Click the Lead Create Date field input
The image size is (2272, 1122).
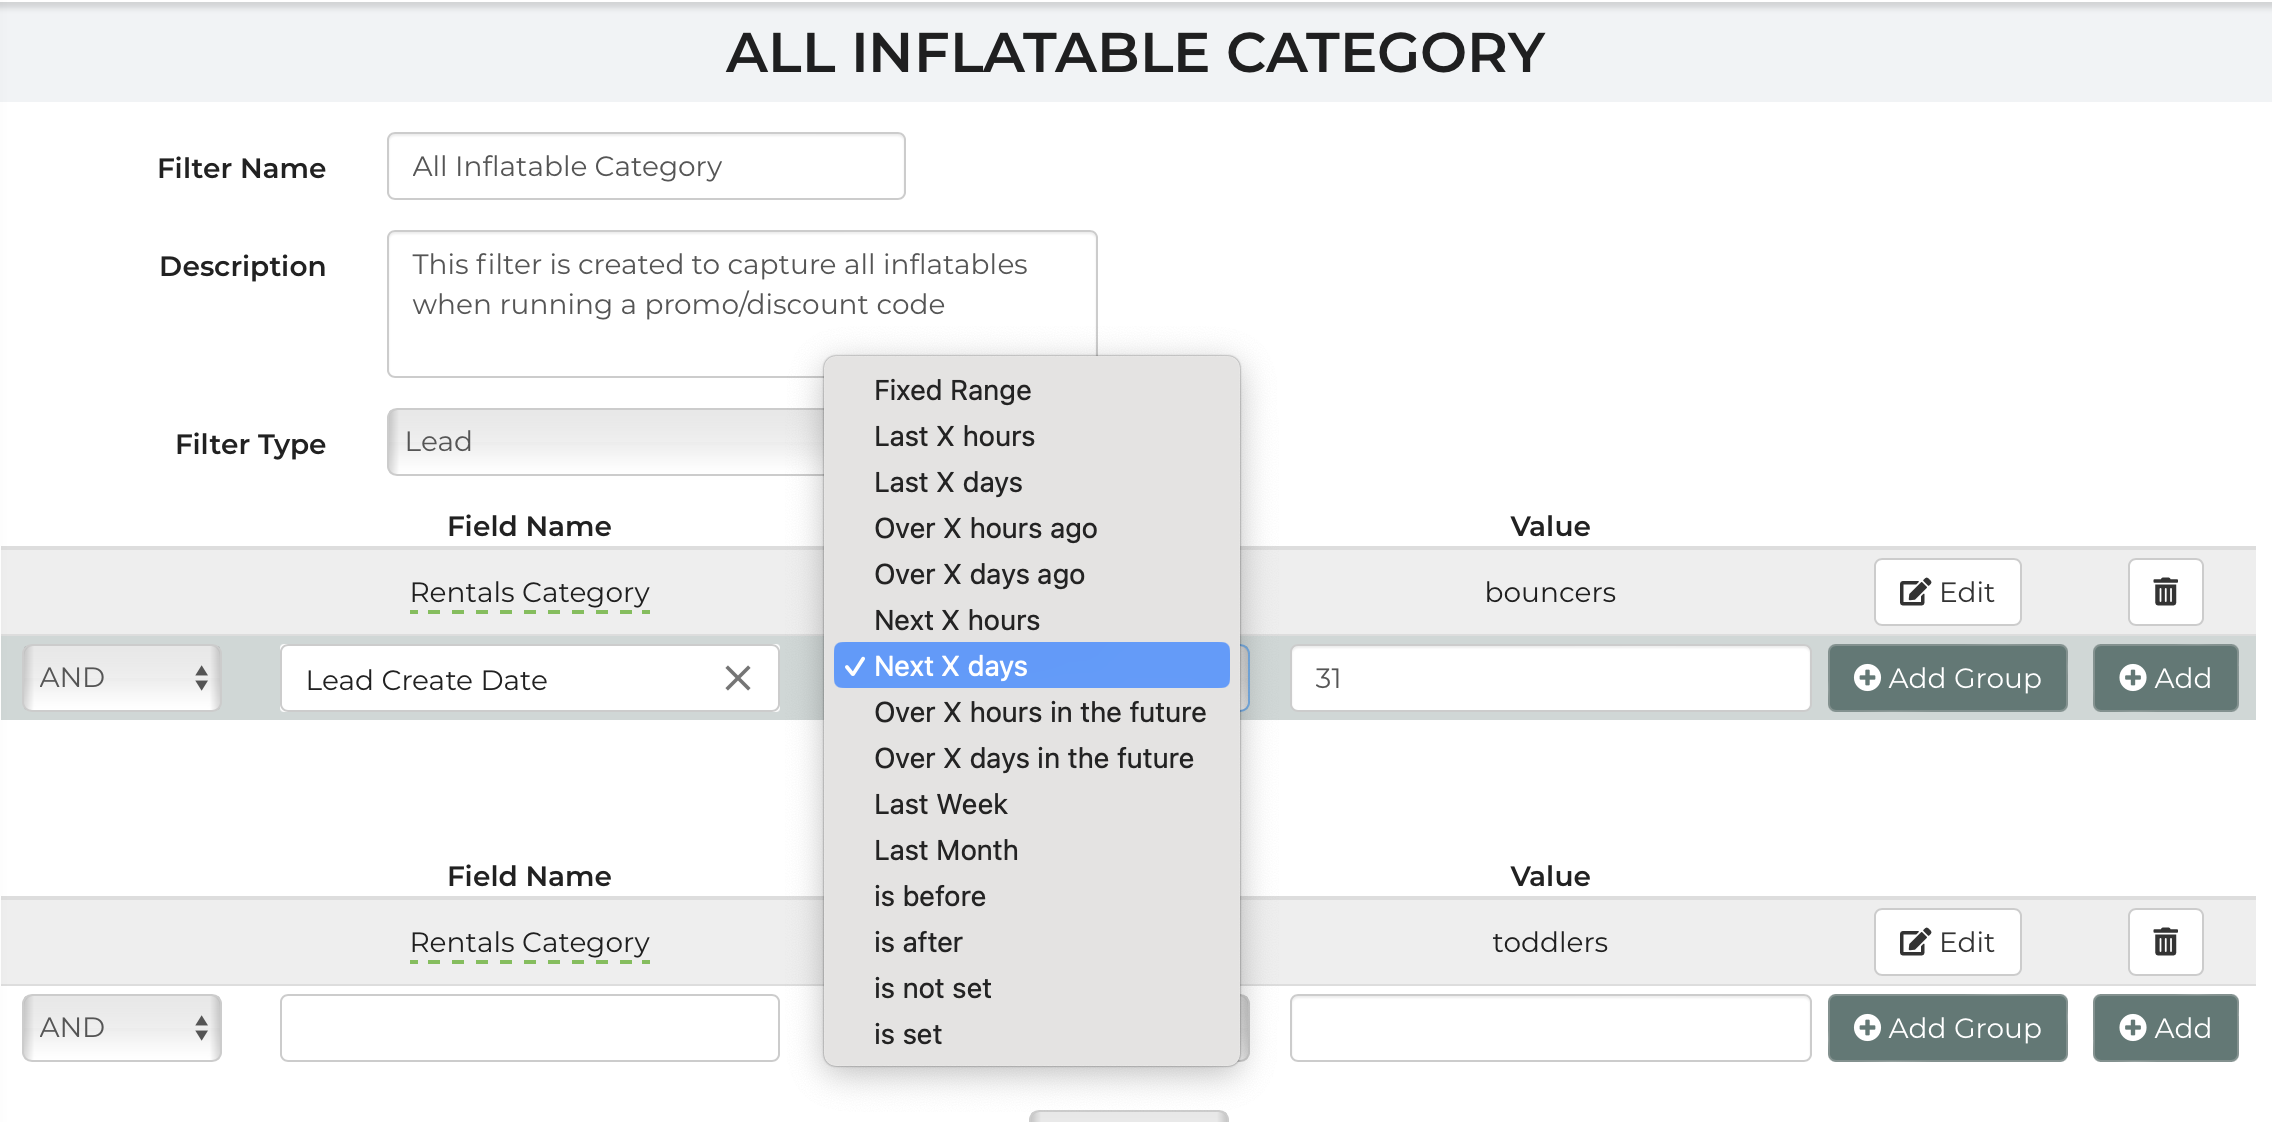tap(530, 678)
